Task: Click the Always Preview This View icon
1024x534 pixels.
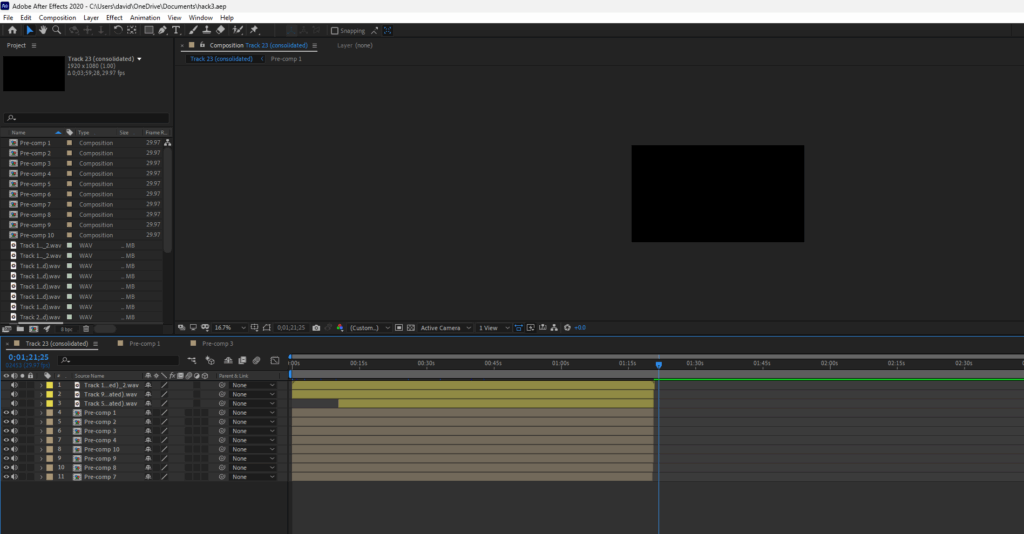Action: pos(182,328)
